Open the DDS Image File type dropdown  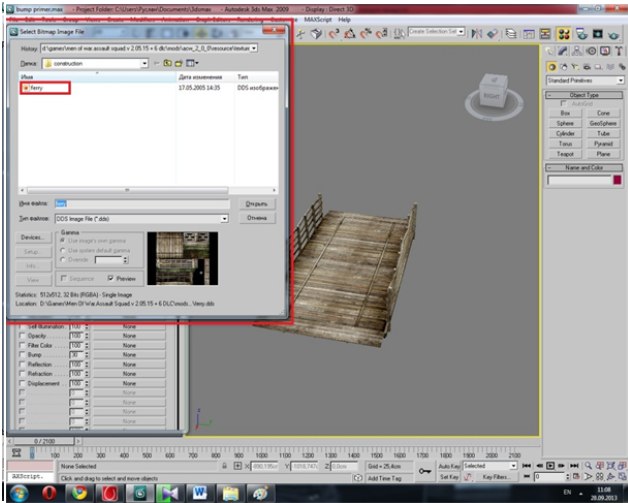pyautogui.click(x=224, y=219)
